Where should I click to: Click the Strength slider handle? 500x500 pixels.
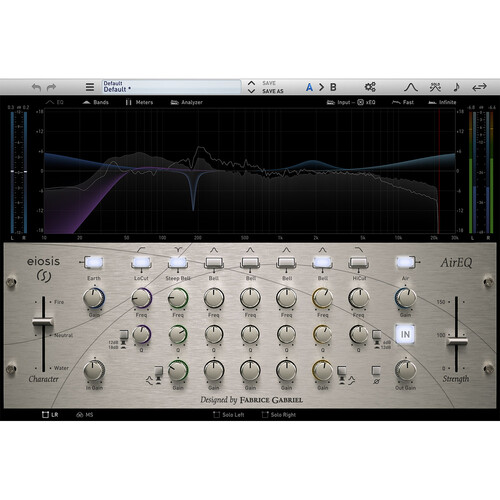(x=457, y=341)
